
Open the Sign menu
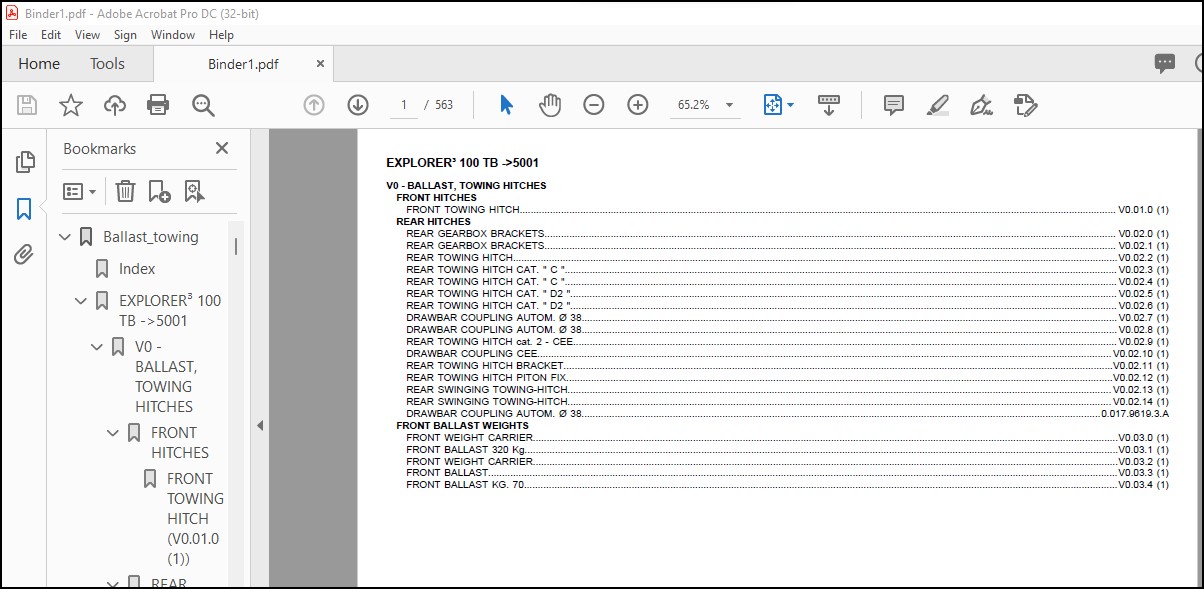125,34
